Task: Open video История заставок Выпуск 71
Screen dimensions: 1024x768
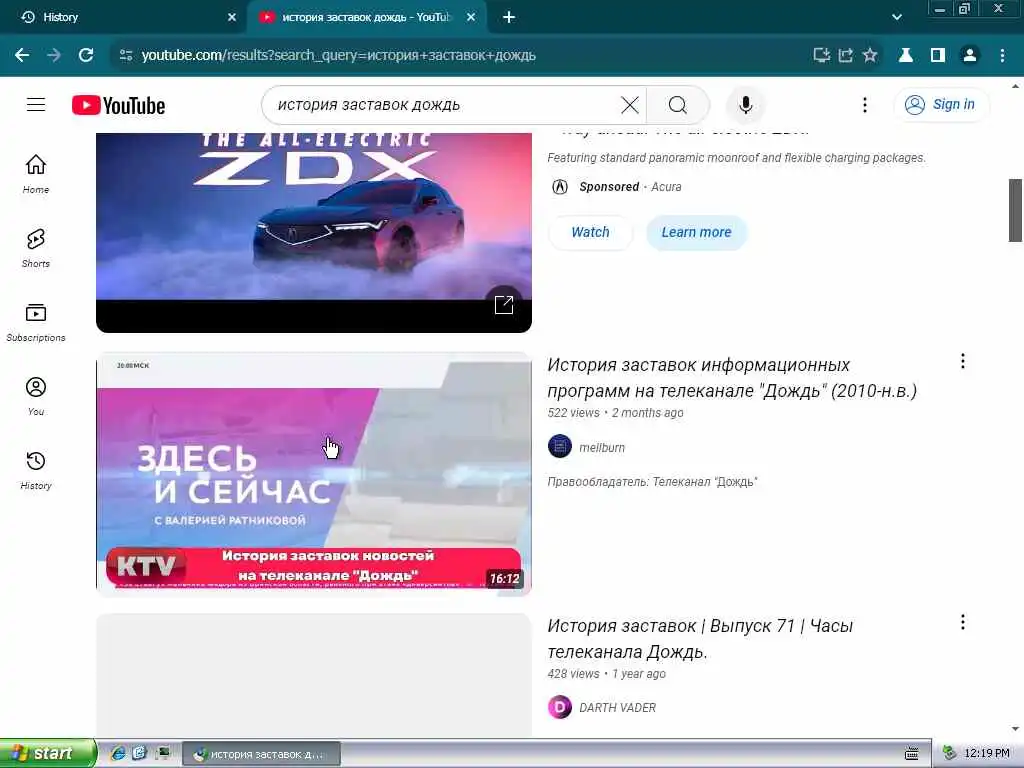Action: tap(699, 639)
